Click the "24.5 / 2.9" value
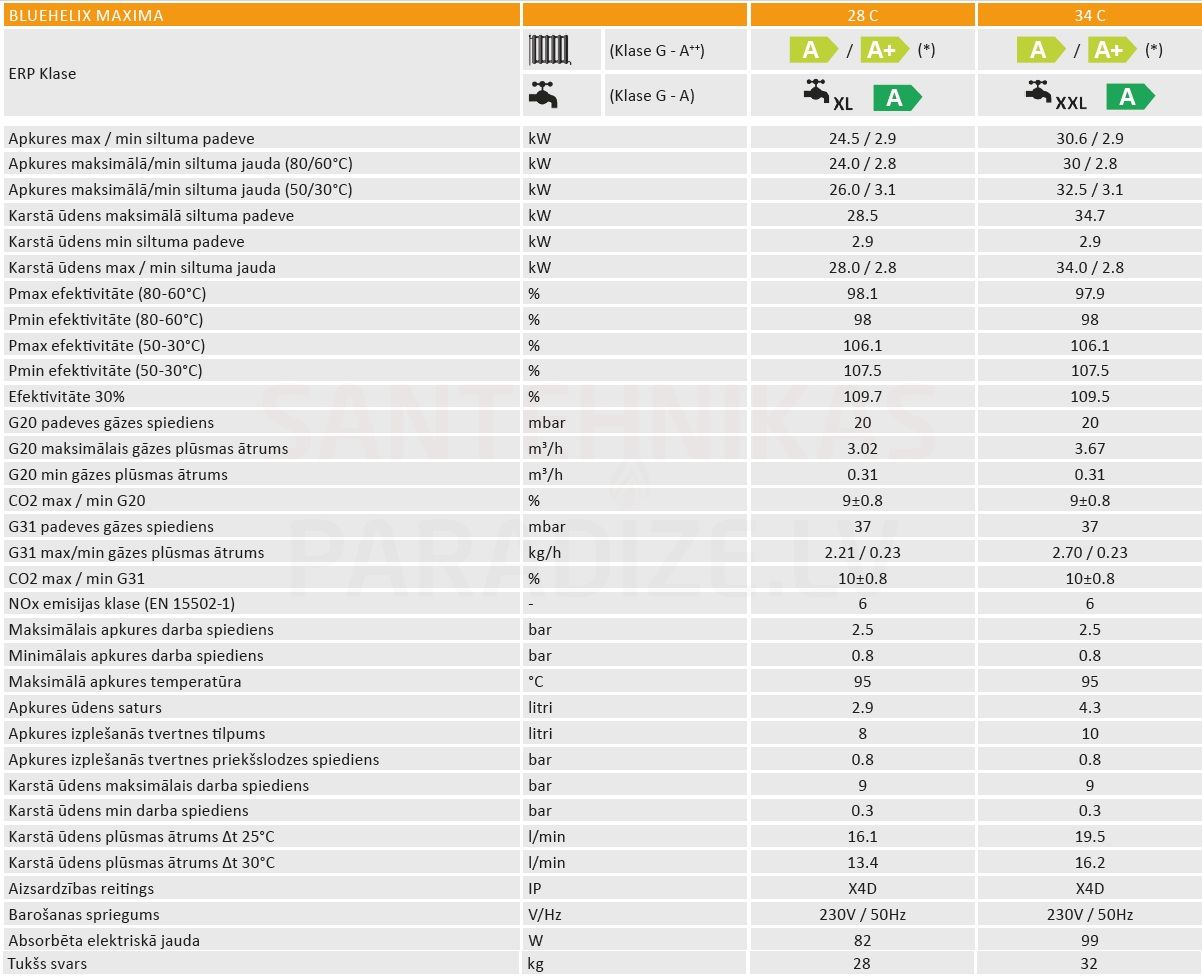The image size is (1202, 976). (862, 138)
